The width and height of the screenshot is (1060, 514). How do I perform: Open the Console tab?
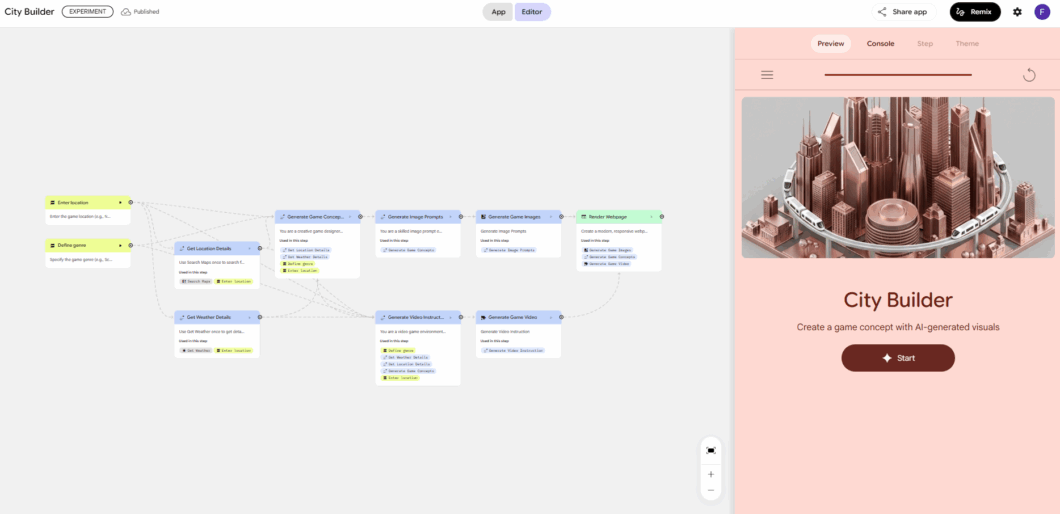pyautogui.click(x=880, y=43)
